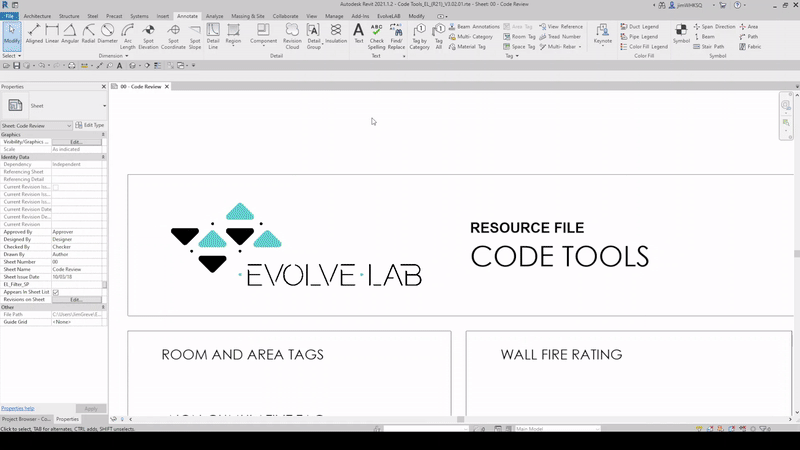Close the 00 - Code Review view tab
The height and width of the screenshot is (450, 800).
tap(166, 87)
